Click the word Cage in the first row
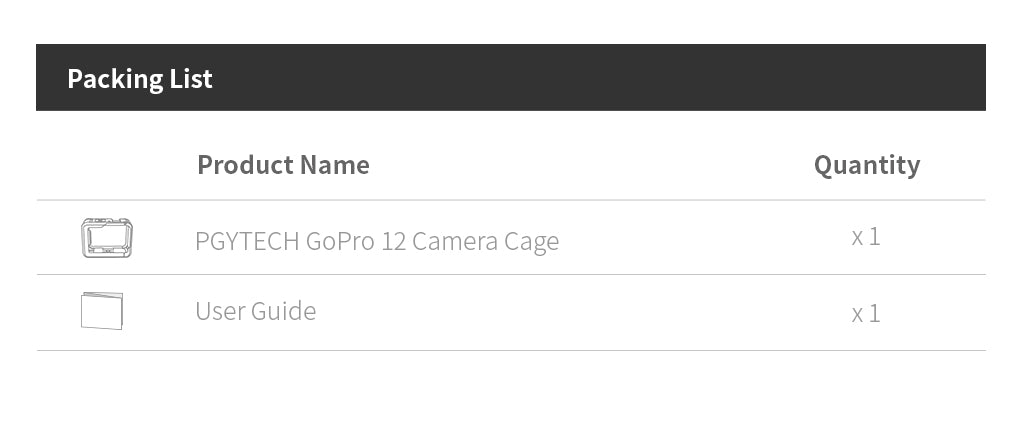 532,242
